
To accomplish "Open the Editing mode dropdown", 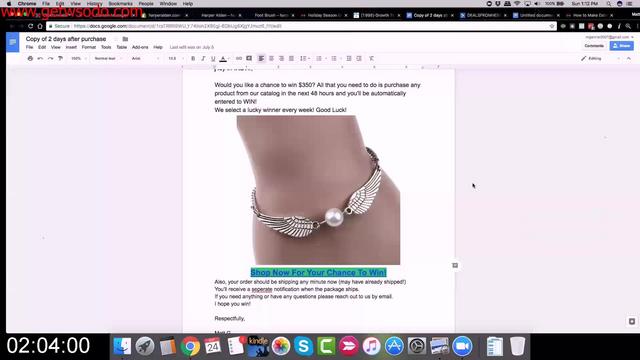I will pyautogui.click(x=600, y=59).
